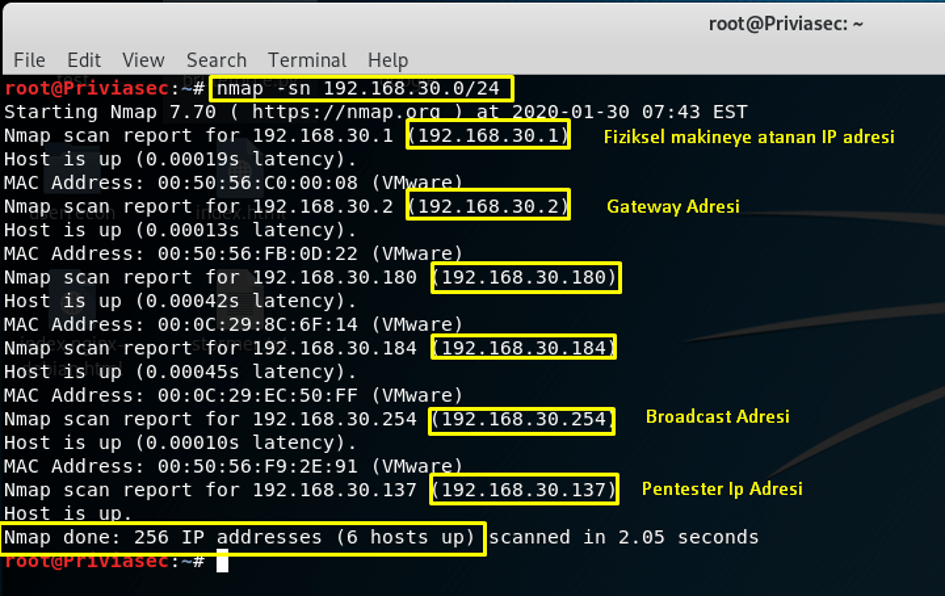
Task: Open the Search menu
Action: point(216,60)
